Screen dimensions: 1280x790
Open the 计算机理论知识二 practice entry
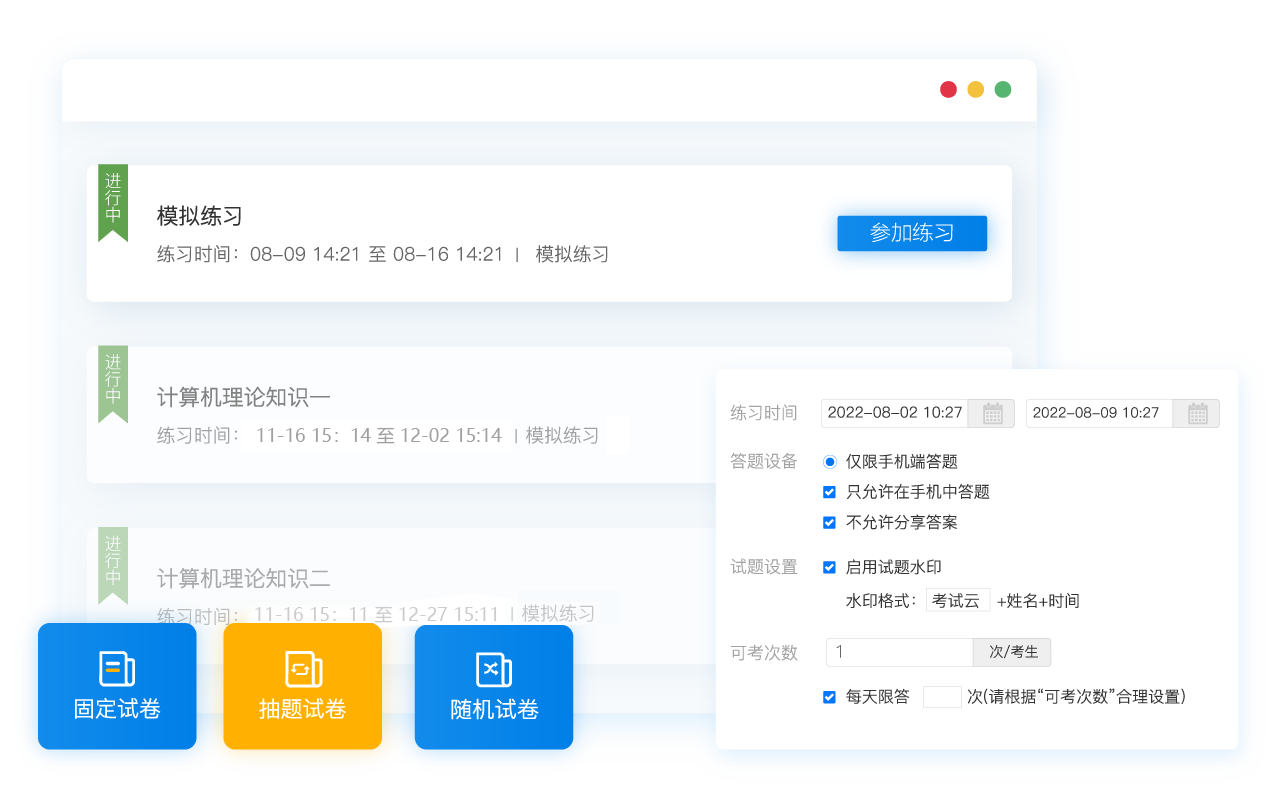pos(244,579)
